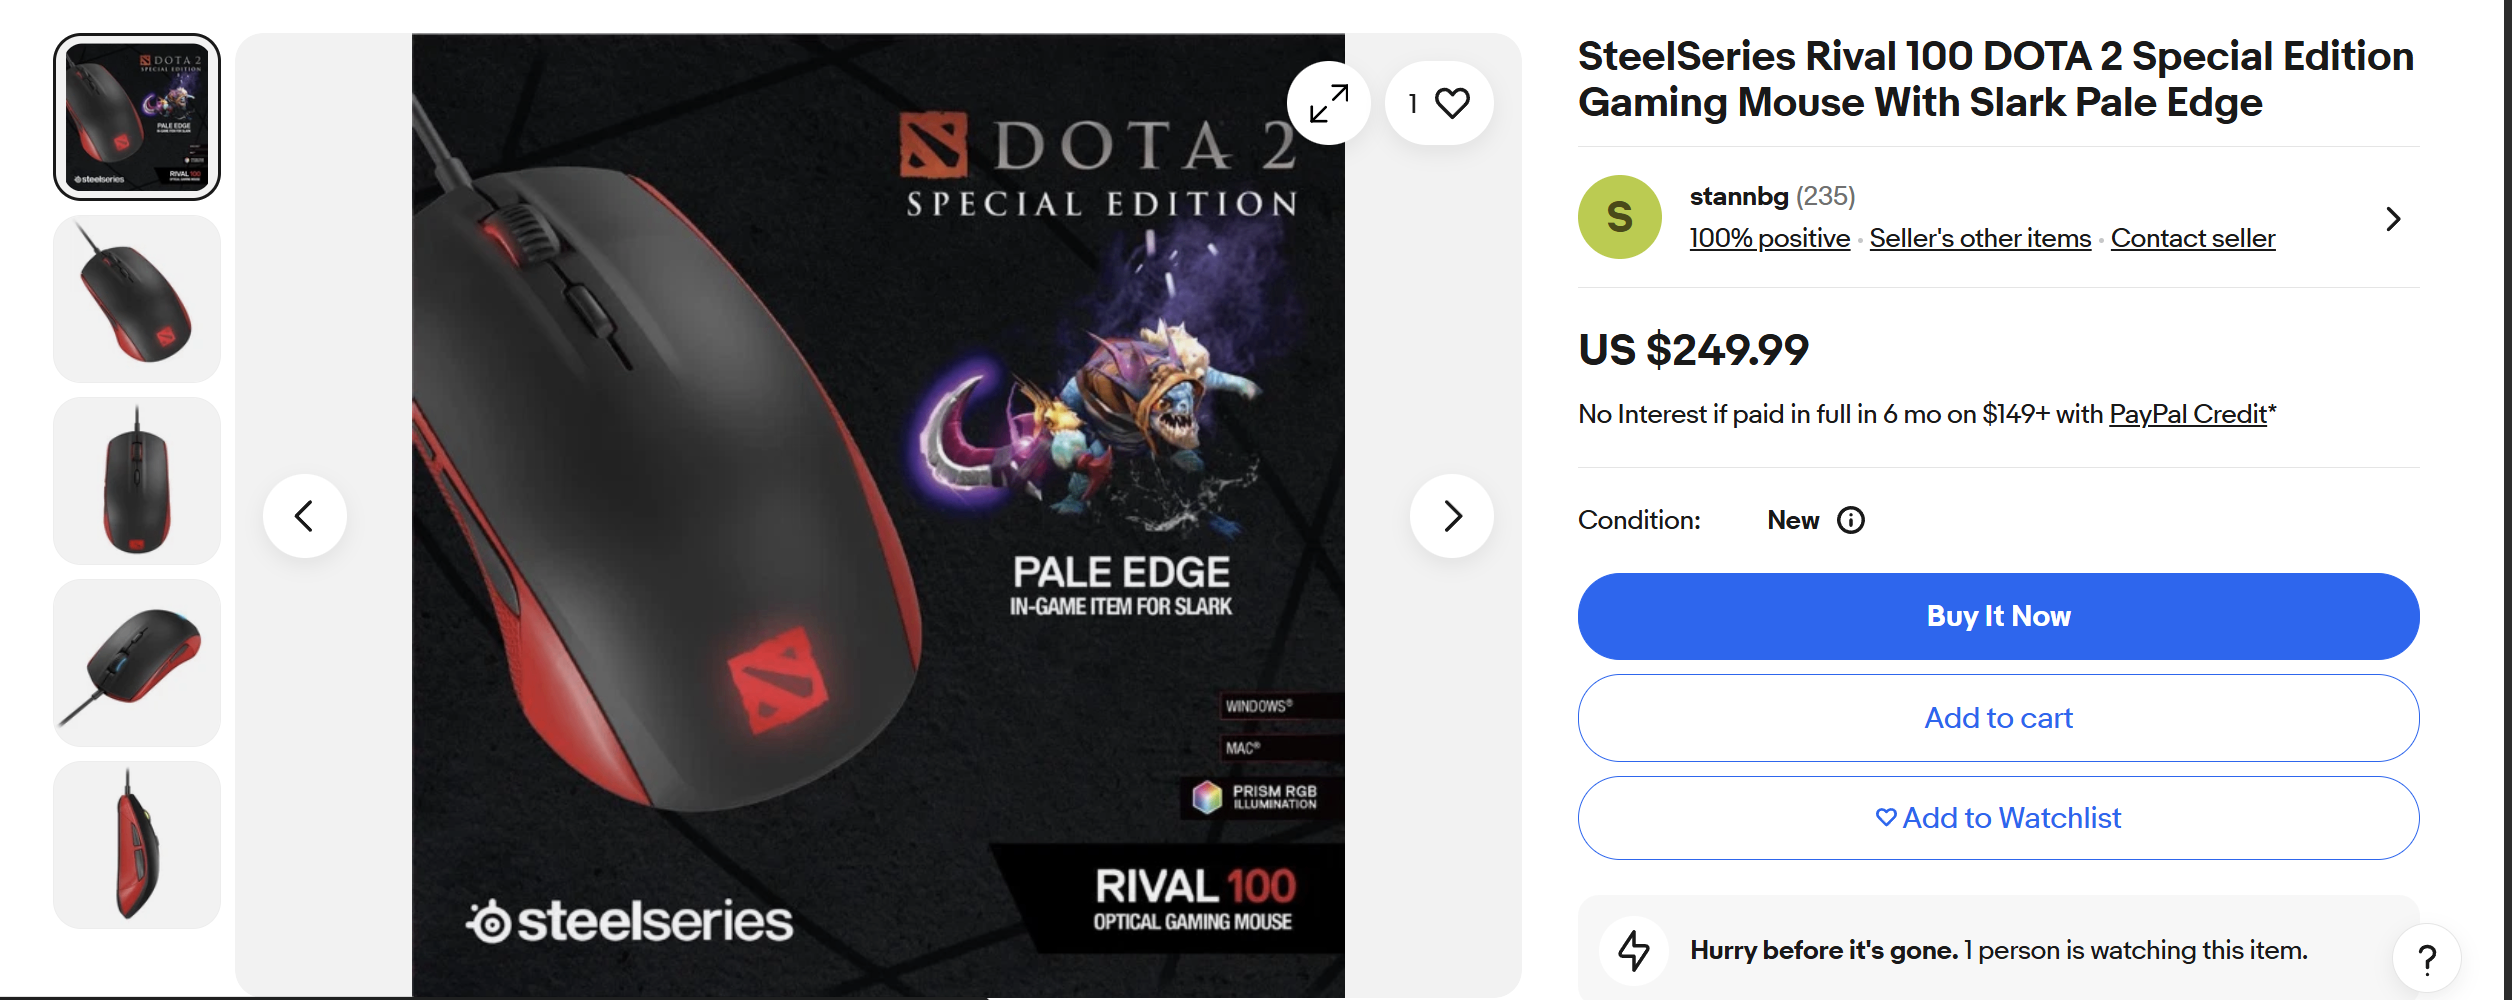Open Seller's other items link
The width and height of the screenshot is (2512, 1000).
(x=1980, y=238)
